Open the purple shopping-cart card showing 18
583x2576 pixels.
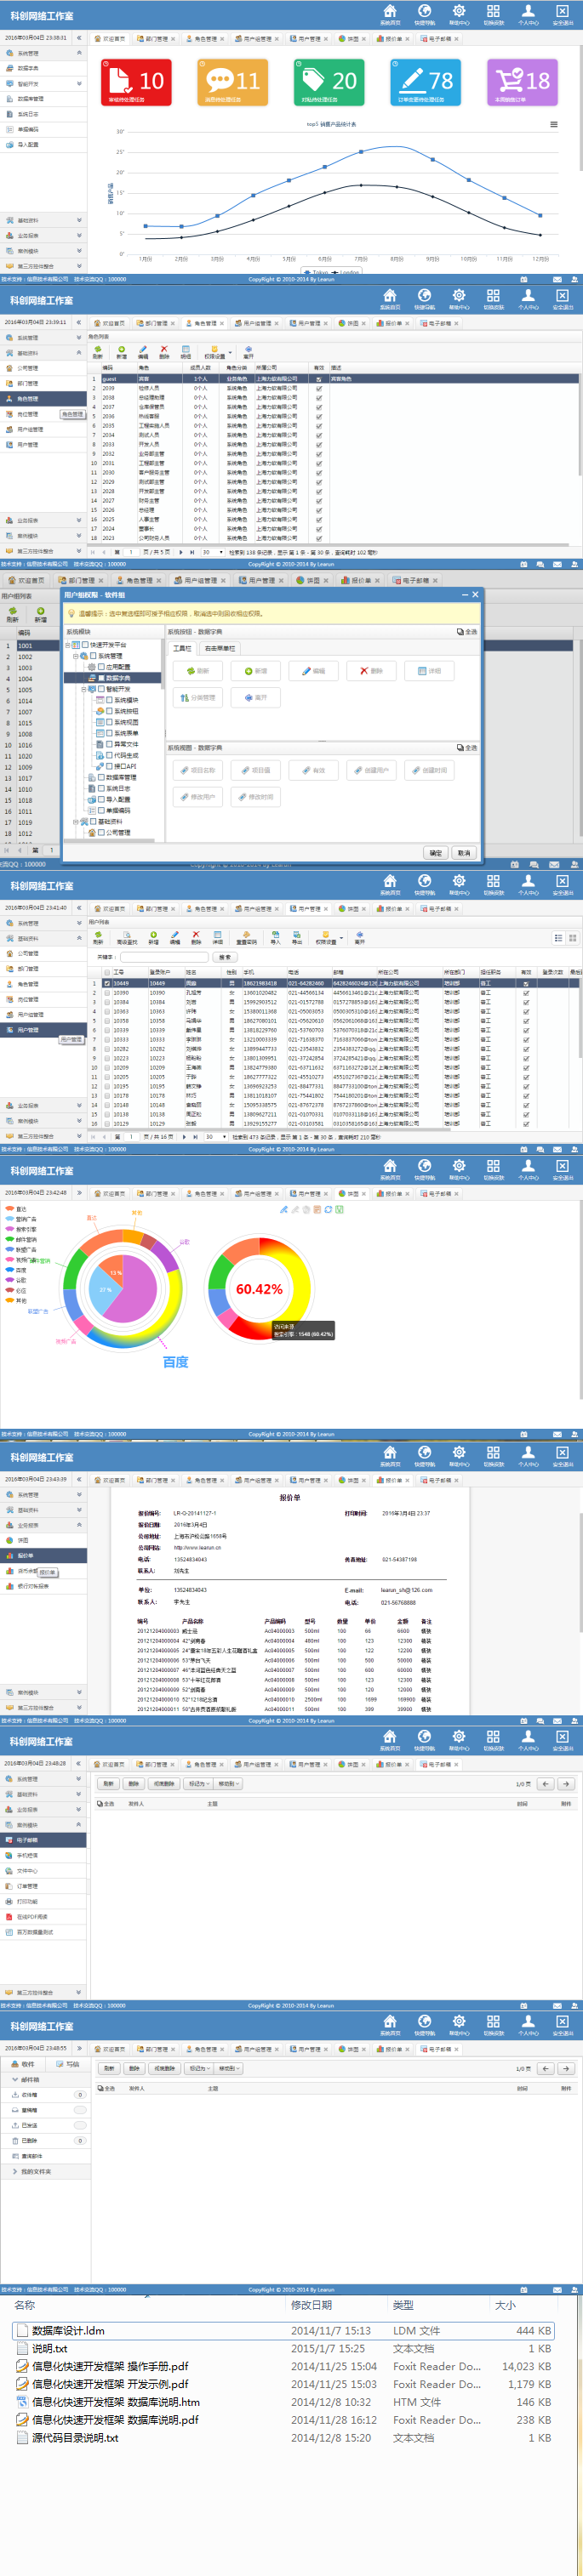point(522,82)
